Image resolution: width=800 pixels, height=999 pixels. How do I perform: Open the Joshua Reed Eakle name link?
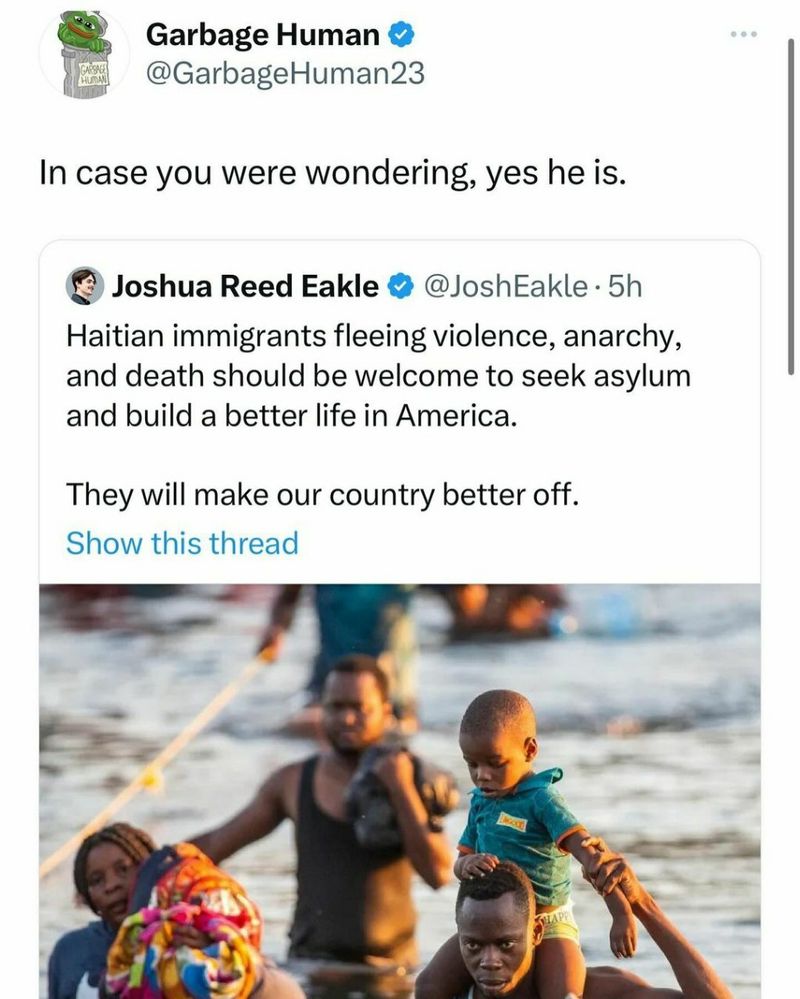pyautogui.click(x=245, y=286)
